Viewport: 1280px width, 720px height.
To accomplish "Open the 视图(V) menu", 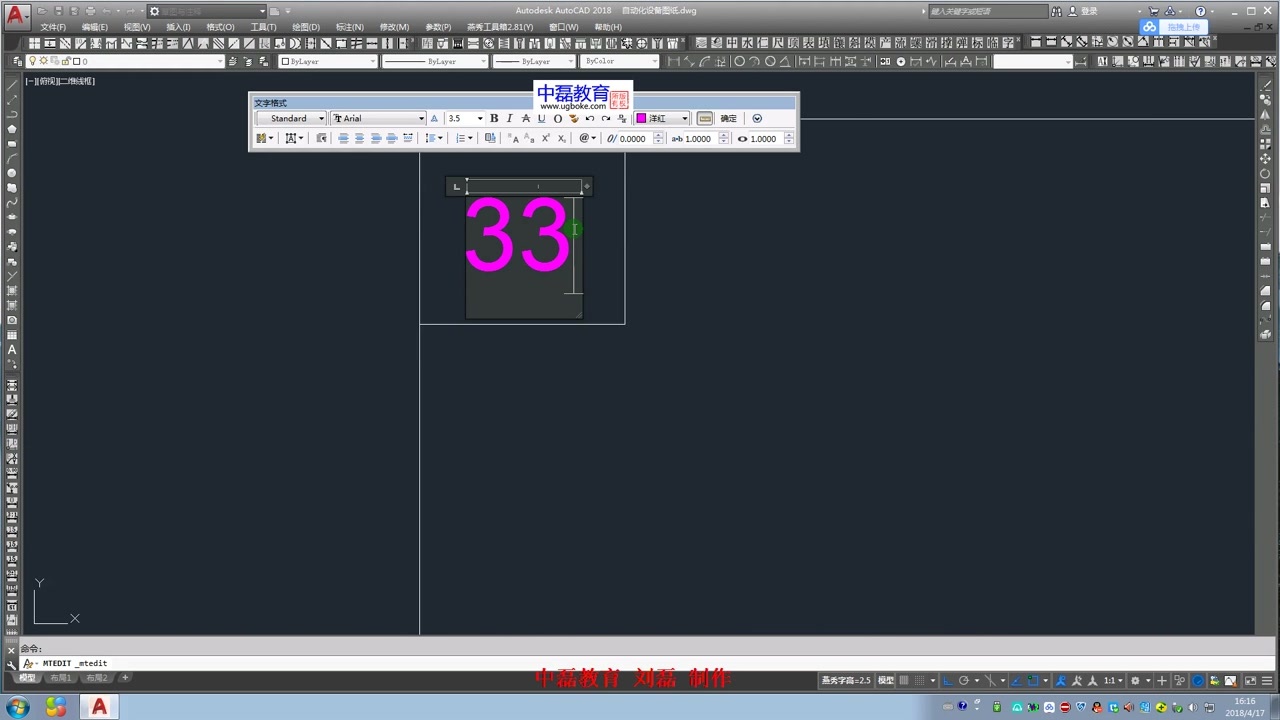I will coord(137,27).
